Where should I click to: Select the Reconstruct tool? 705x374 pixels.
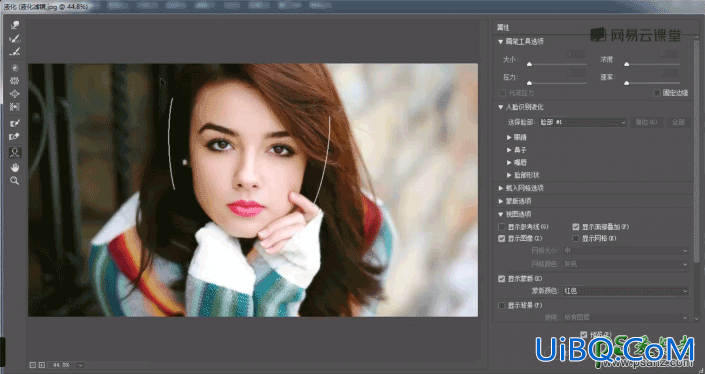15,39
